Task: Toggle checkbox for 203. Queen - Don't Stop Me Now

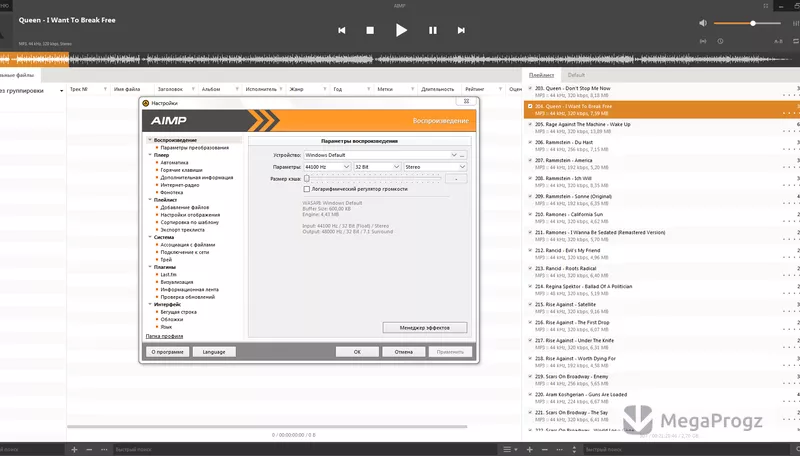Action: click(x=530, y=88)
